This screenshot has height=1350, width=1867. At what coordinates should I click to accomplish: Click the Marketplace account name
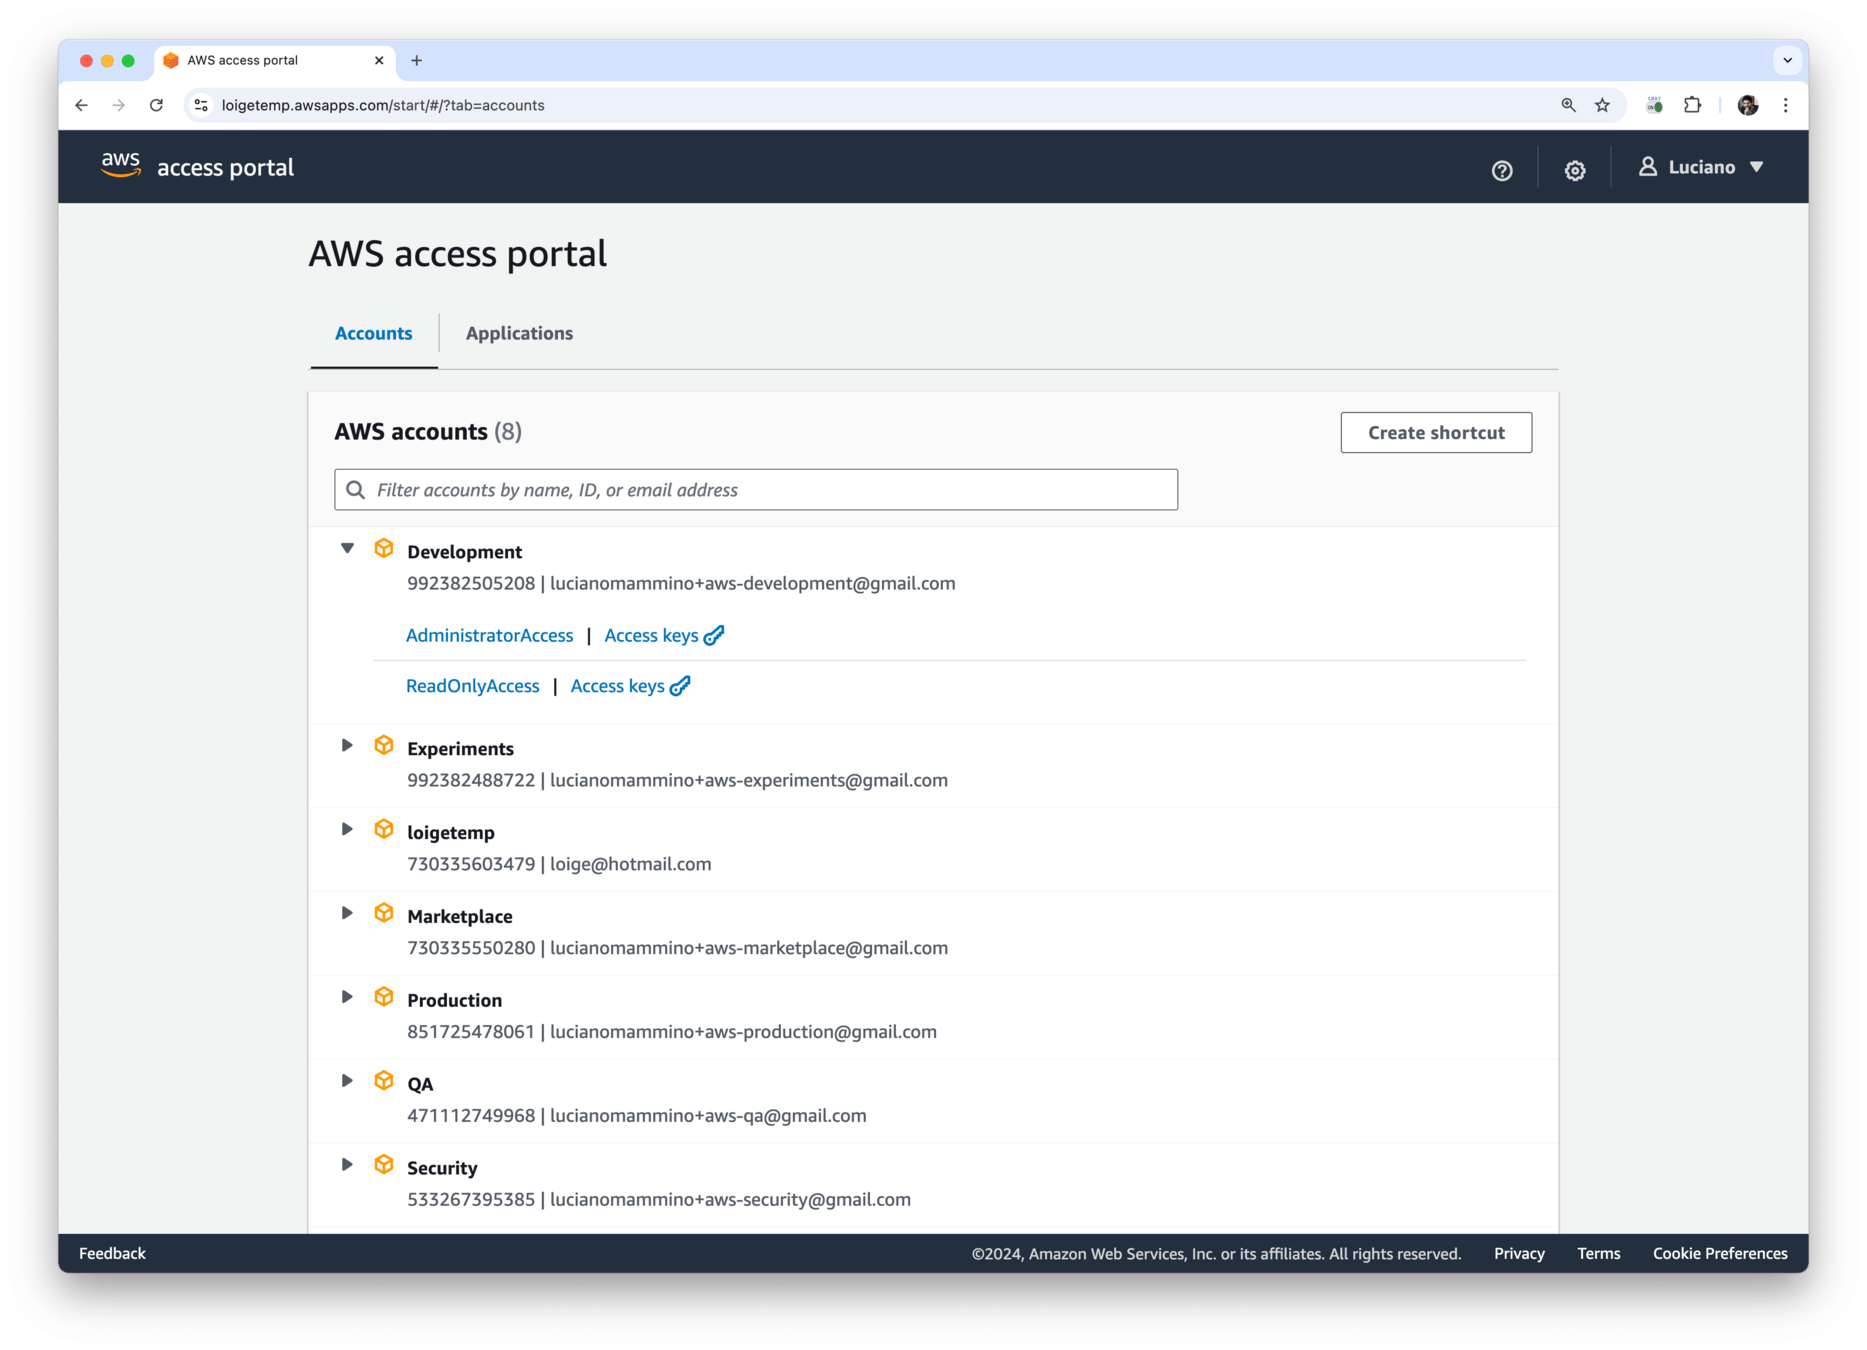coord(460,917)
